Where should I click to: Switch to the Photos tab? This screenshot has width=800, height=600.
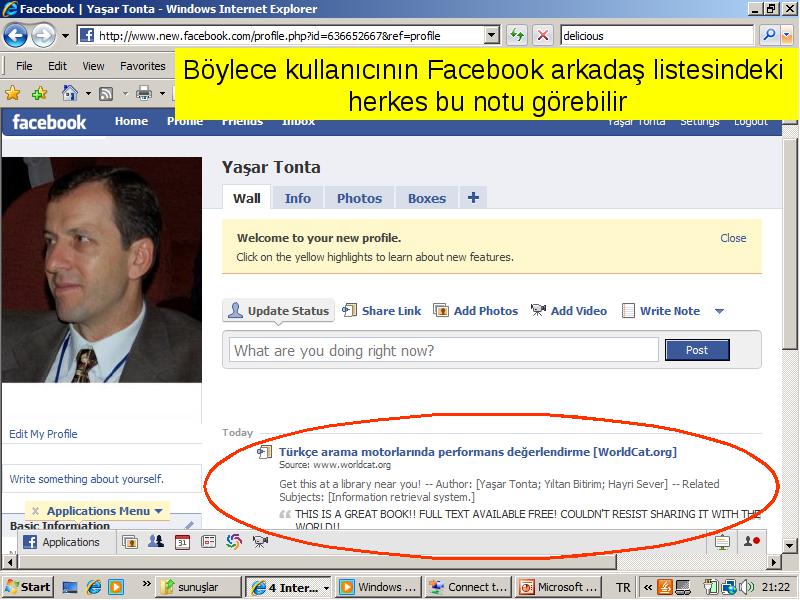click(359, 198)
